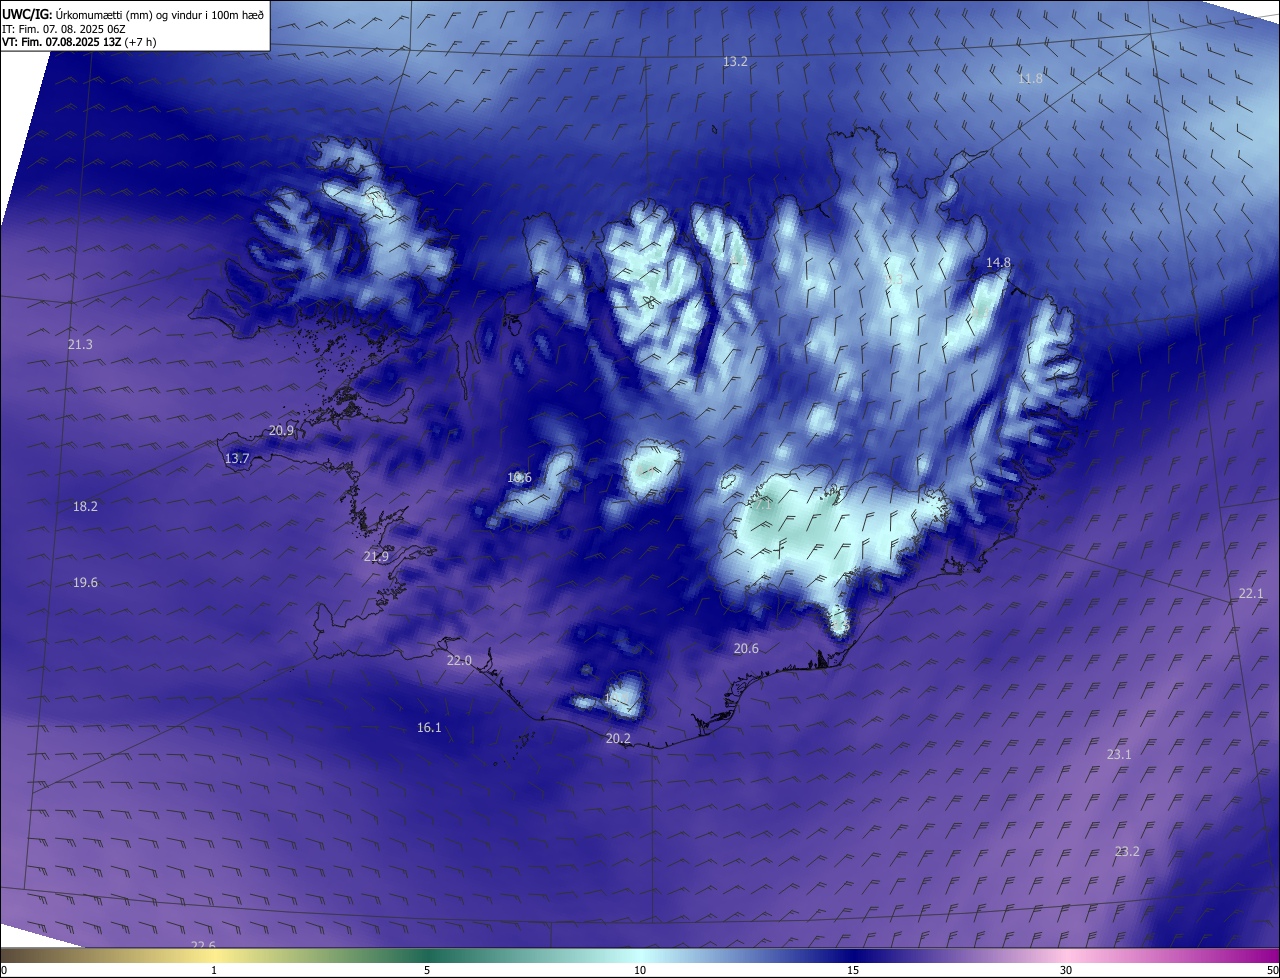
Task: Click the 13.2 value label north of Iceland
Action: click(x=735, y=61)
